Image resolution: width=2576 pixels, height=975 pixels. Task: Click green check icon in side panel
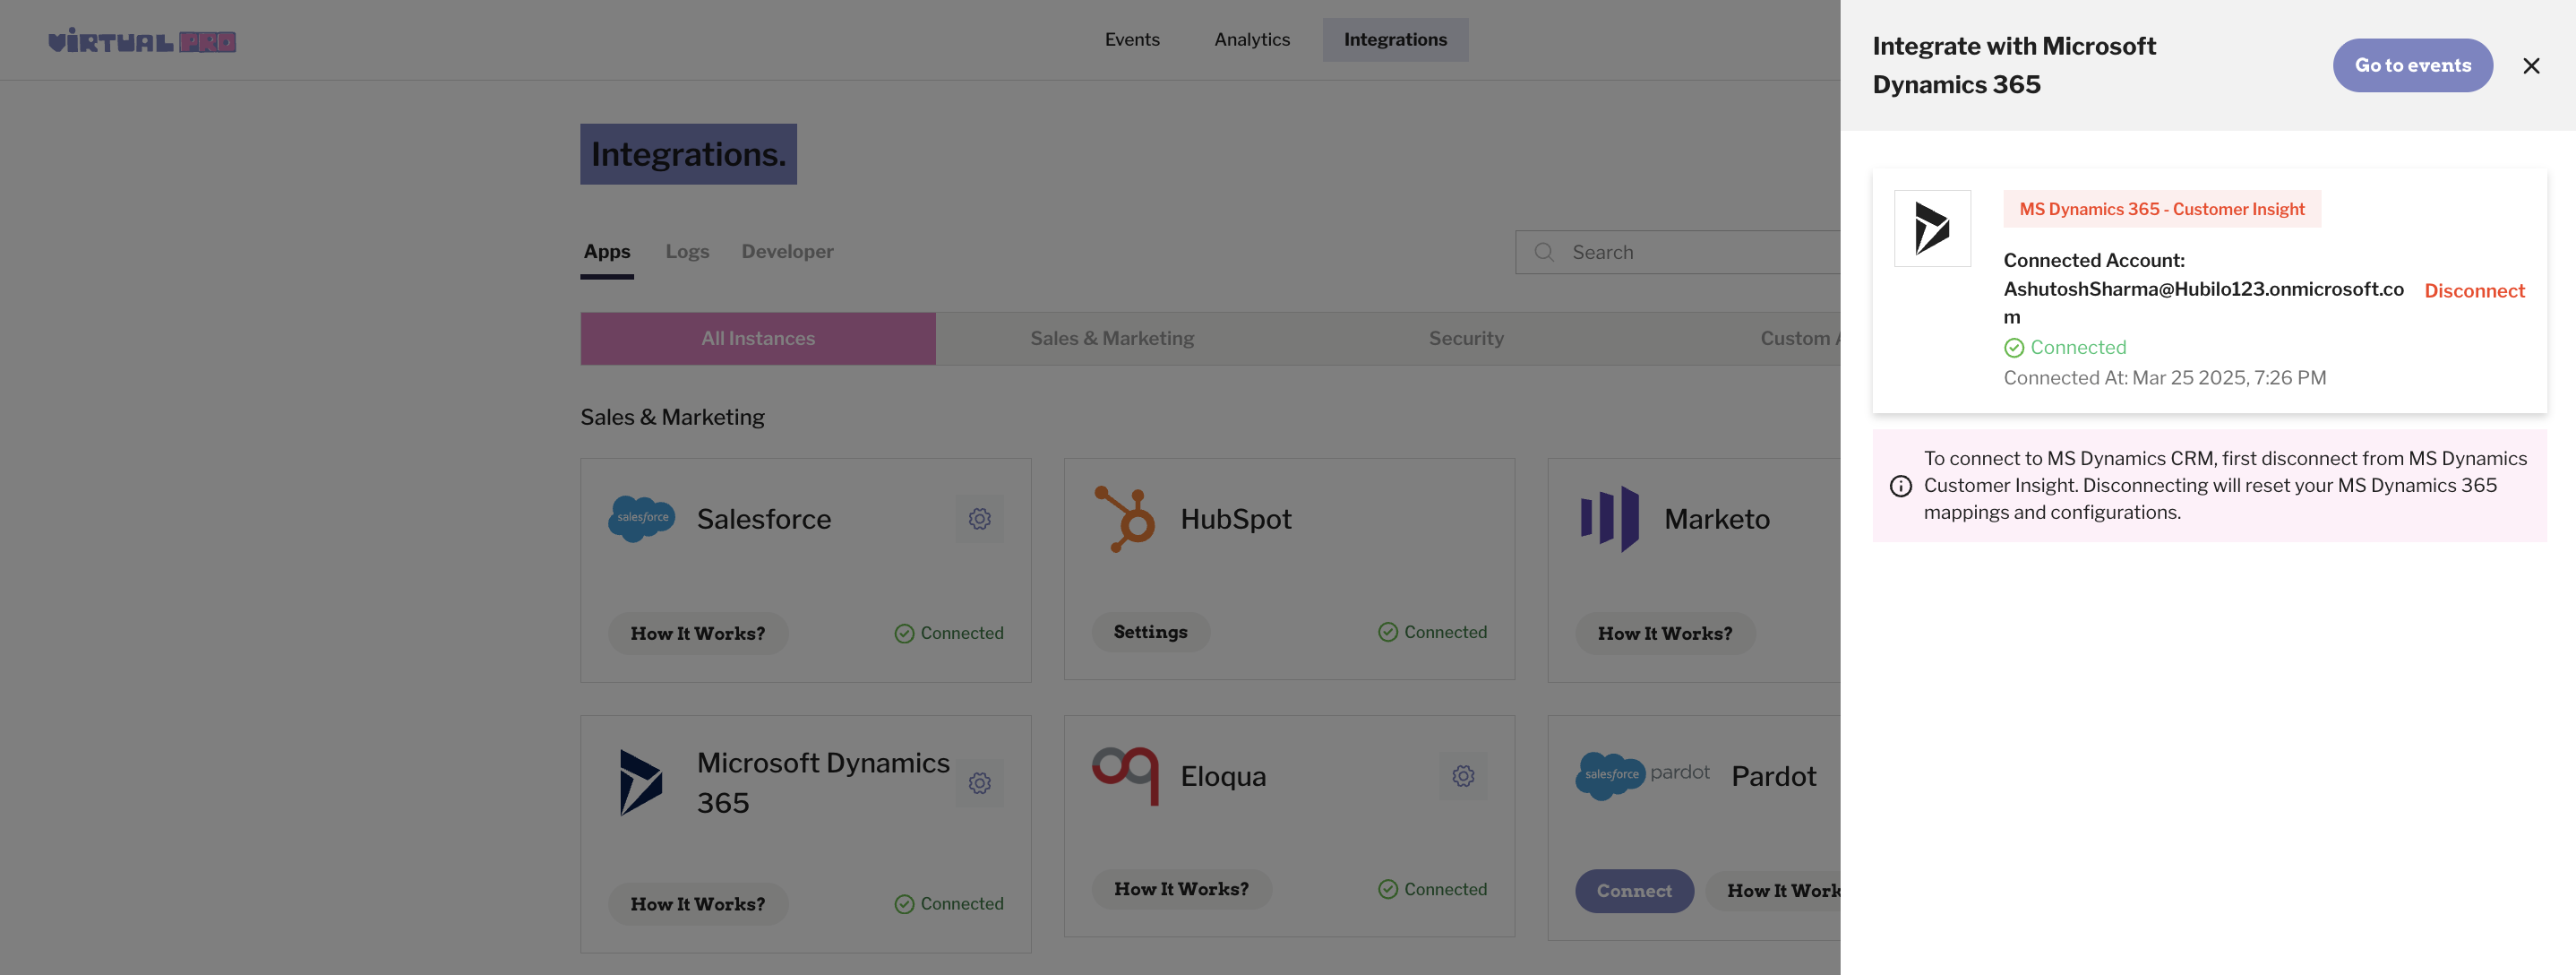point(2014,348)
